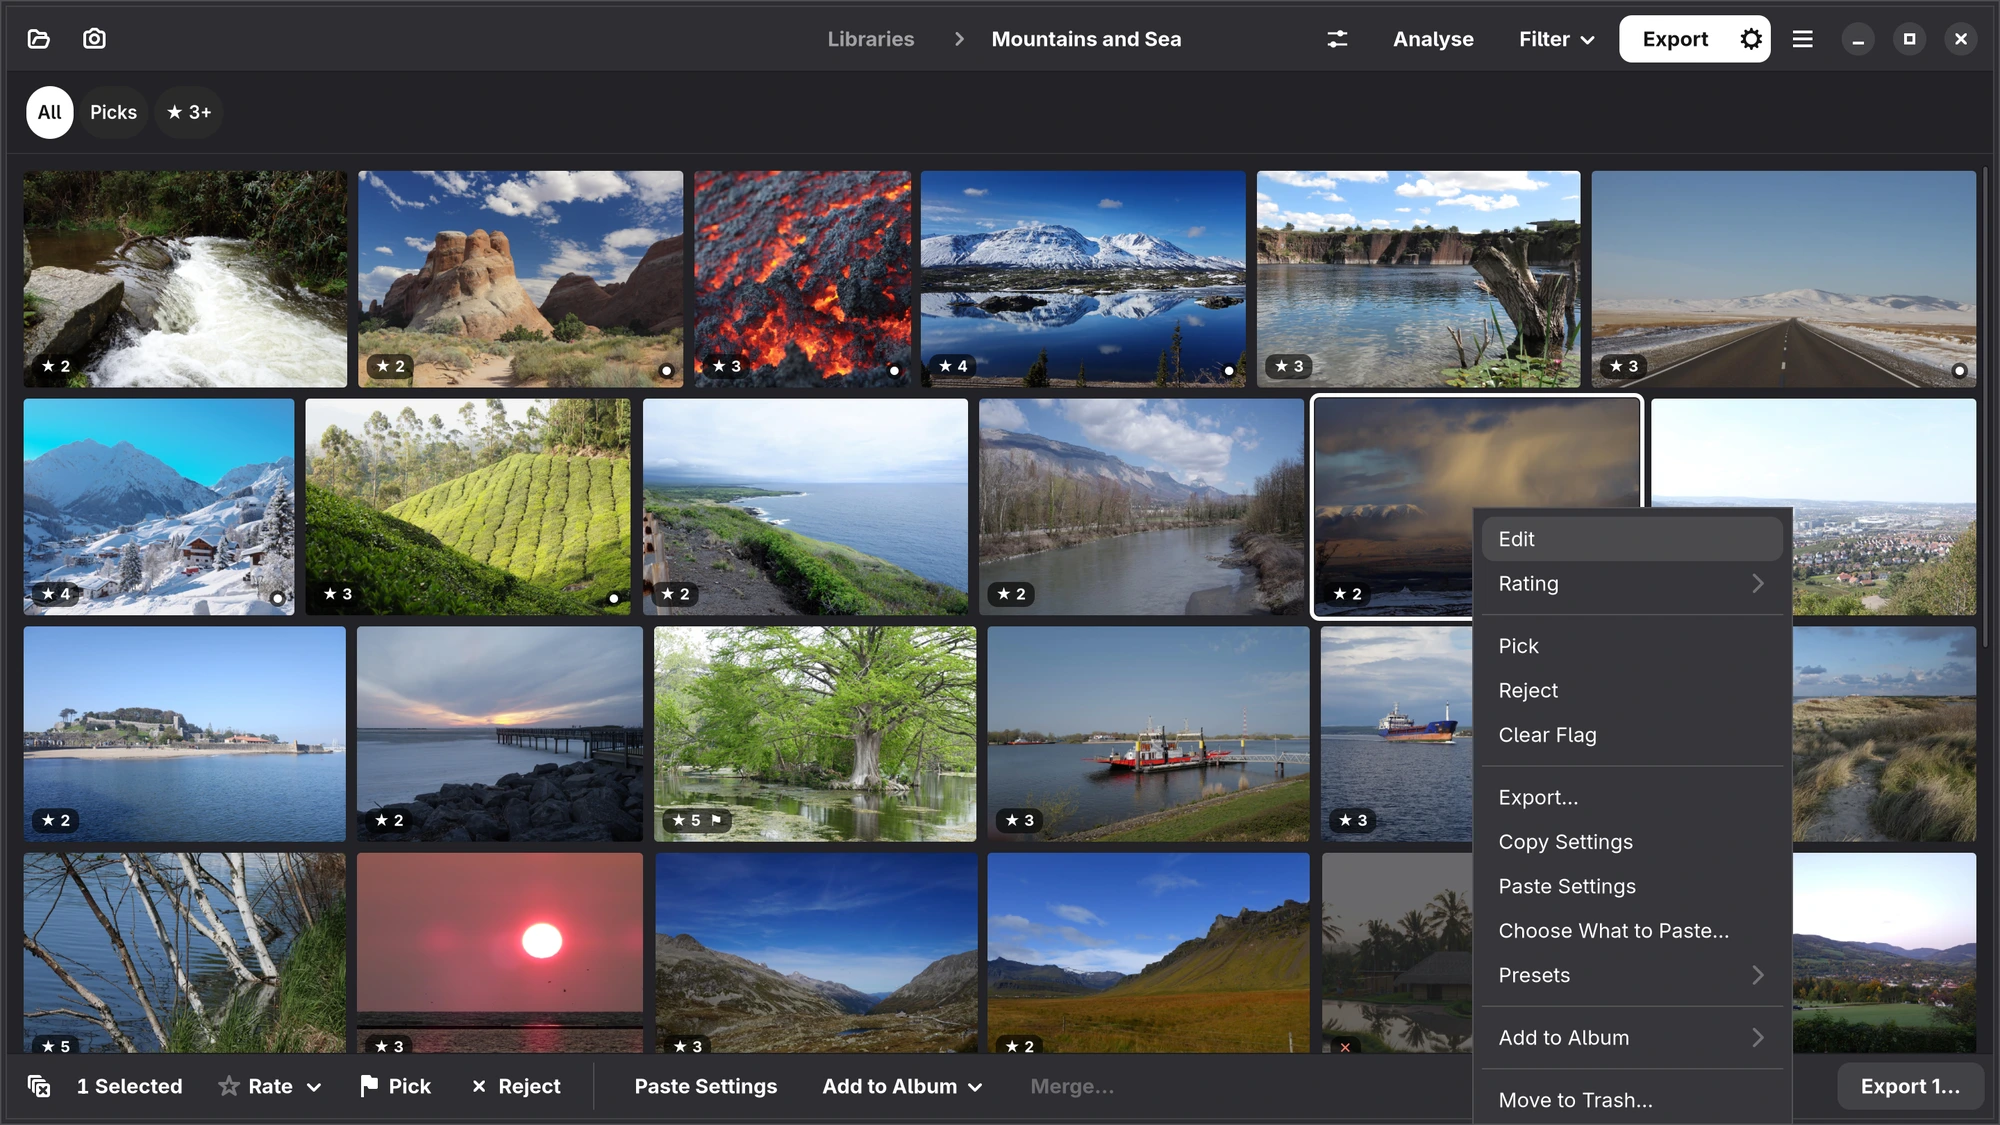
Task: Open a library folder icon
Action: click(x=39, y=39)
